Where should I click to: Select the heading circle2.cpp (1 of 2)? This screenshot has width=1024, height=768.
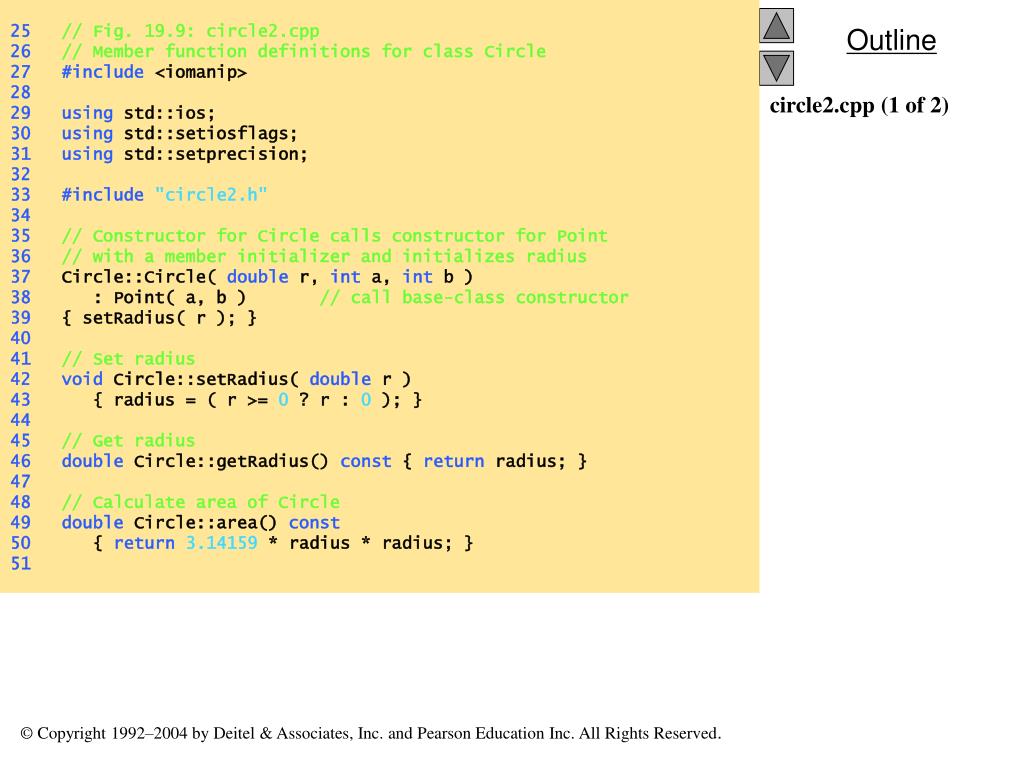859,105
